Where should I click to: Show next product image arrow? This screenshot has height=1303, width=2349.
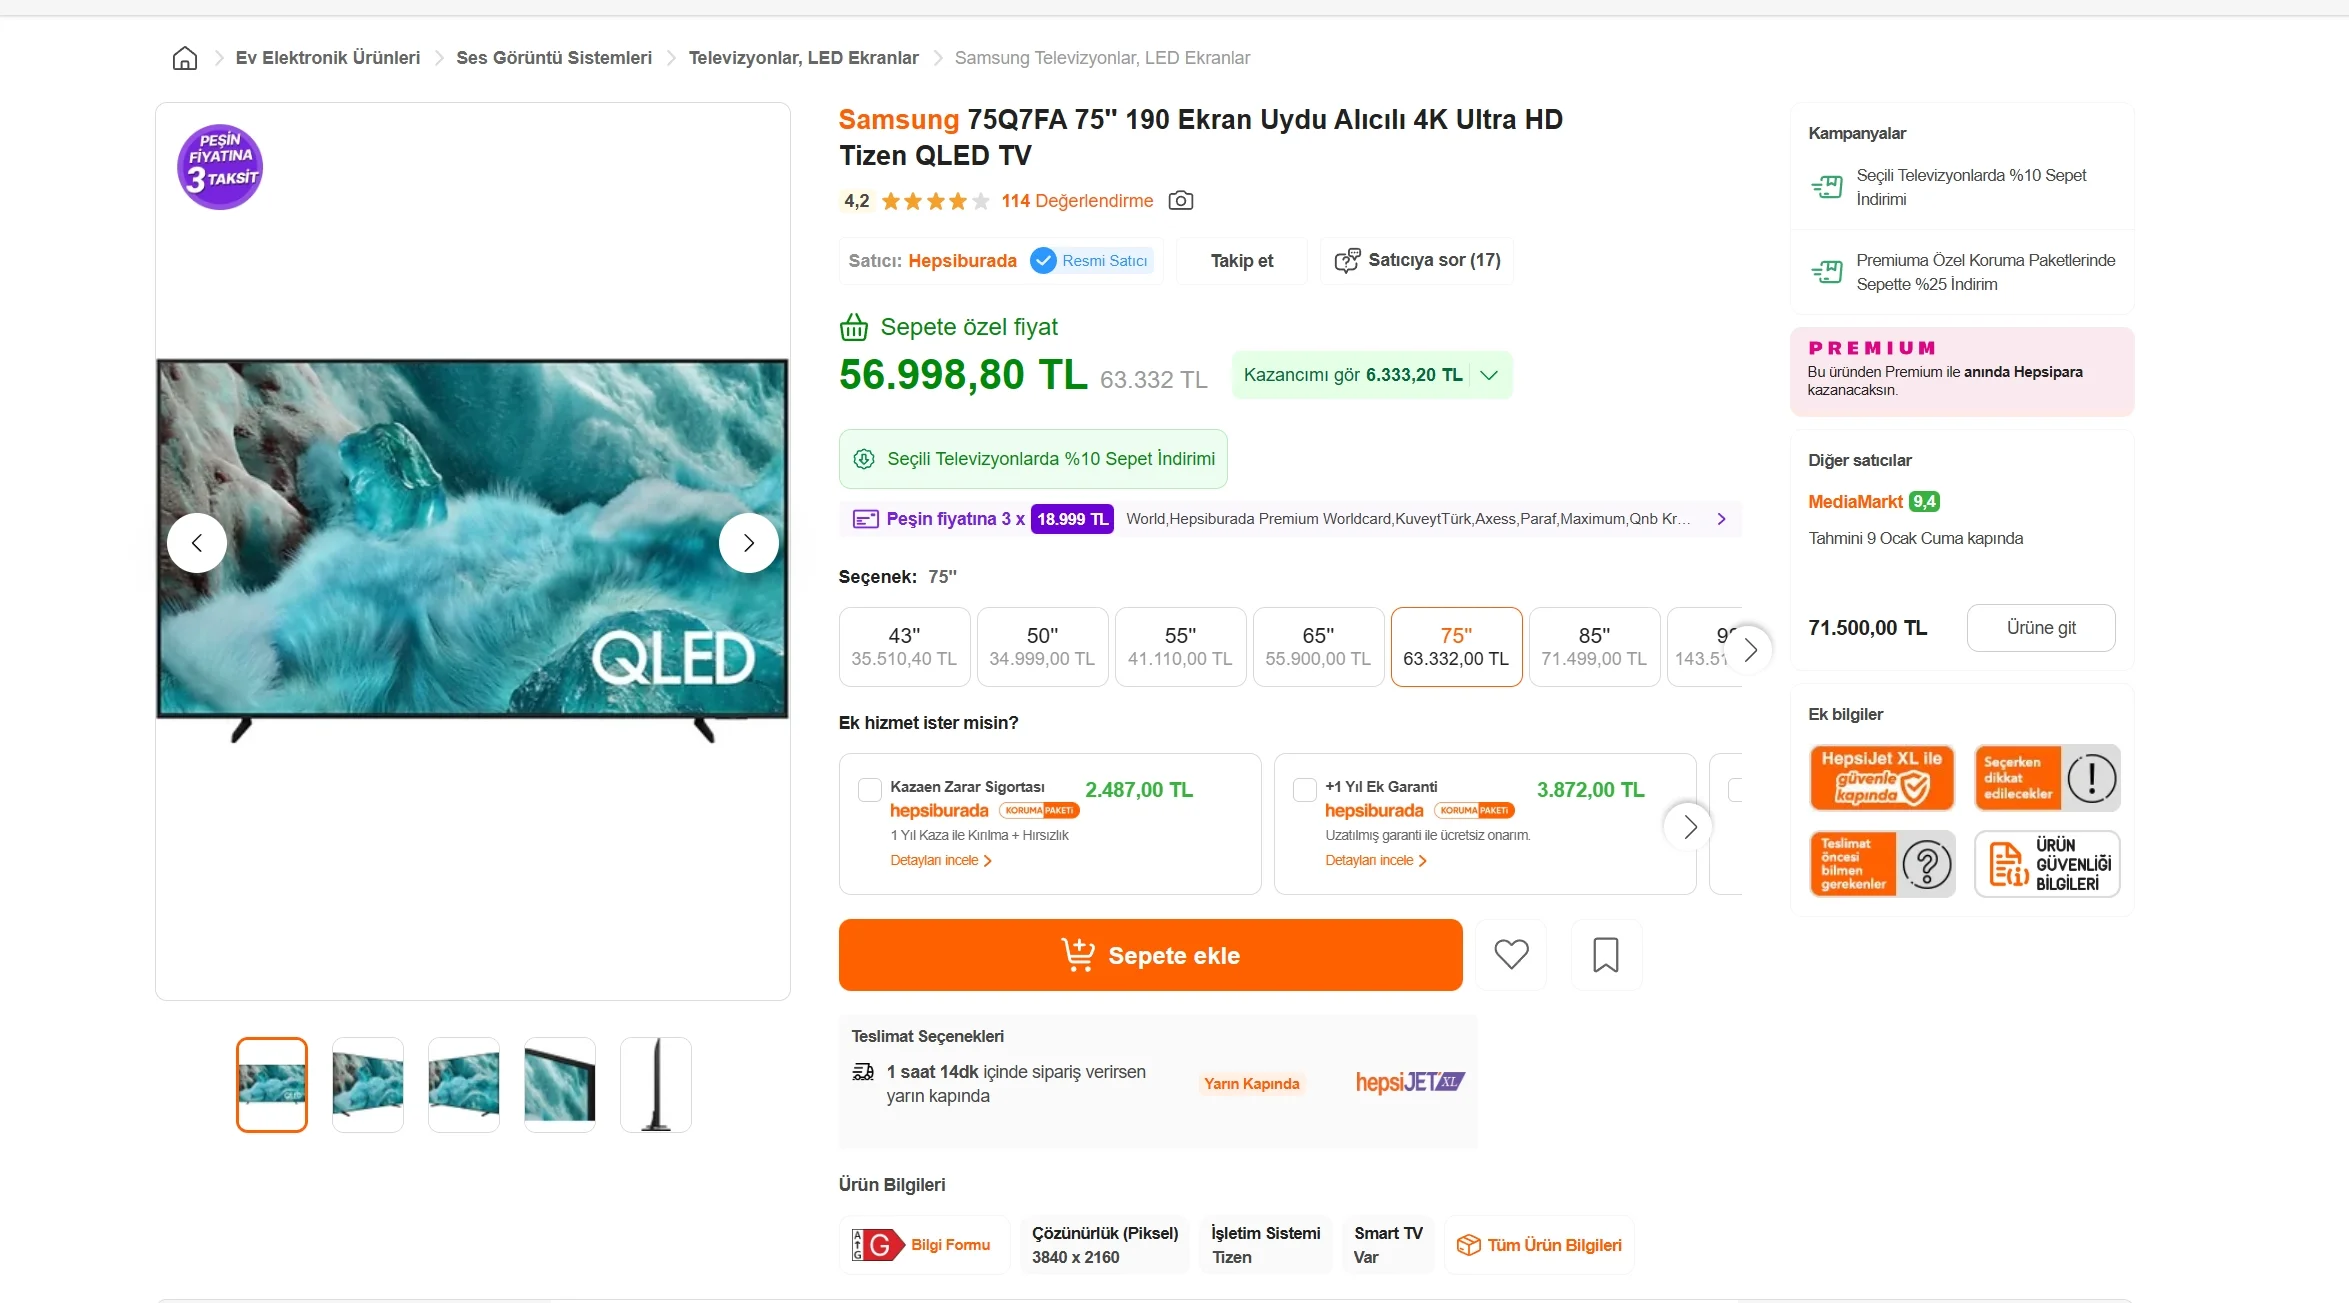(x=748, y=543)
